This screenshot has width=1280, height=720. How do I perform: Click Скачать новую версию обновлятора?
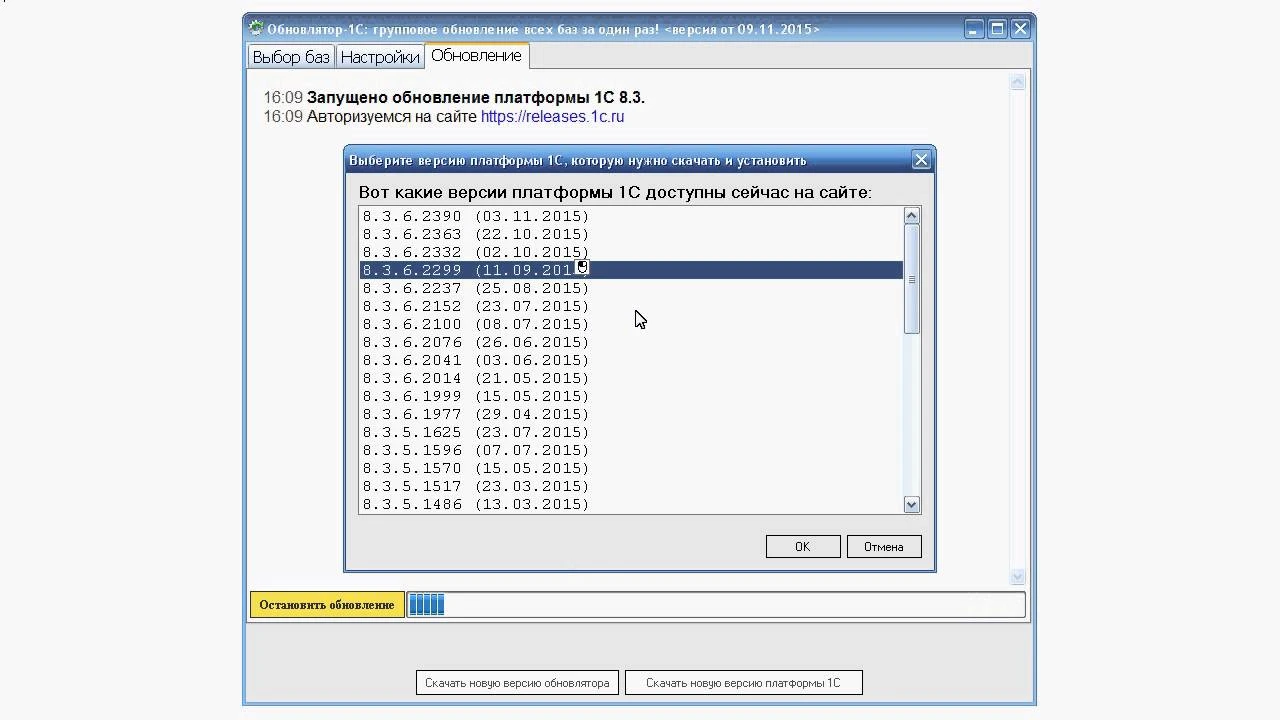(x=517, y=683)
